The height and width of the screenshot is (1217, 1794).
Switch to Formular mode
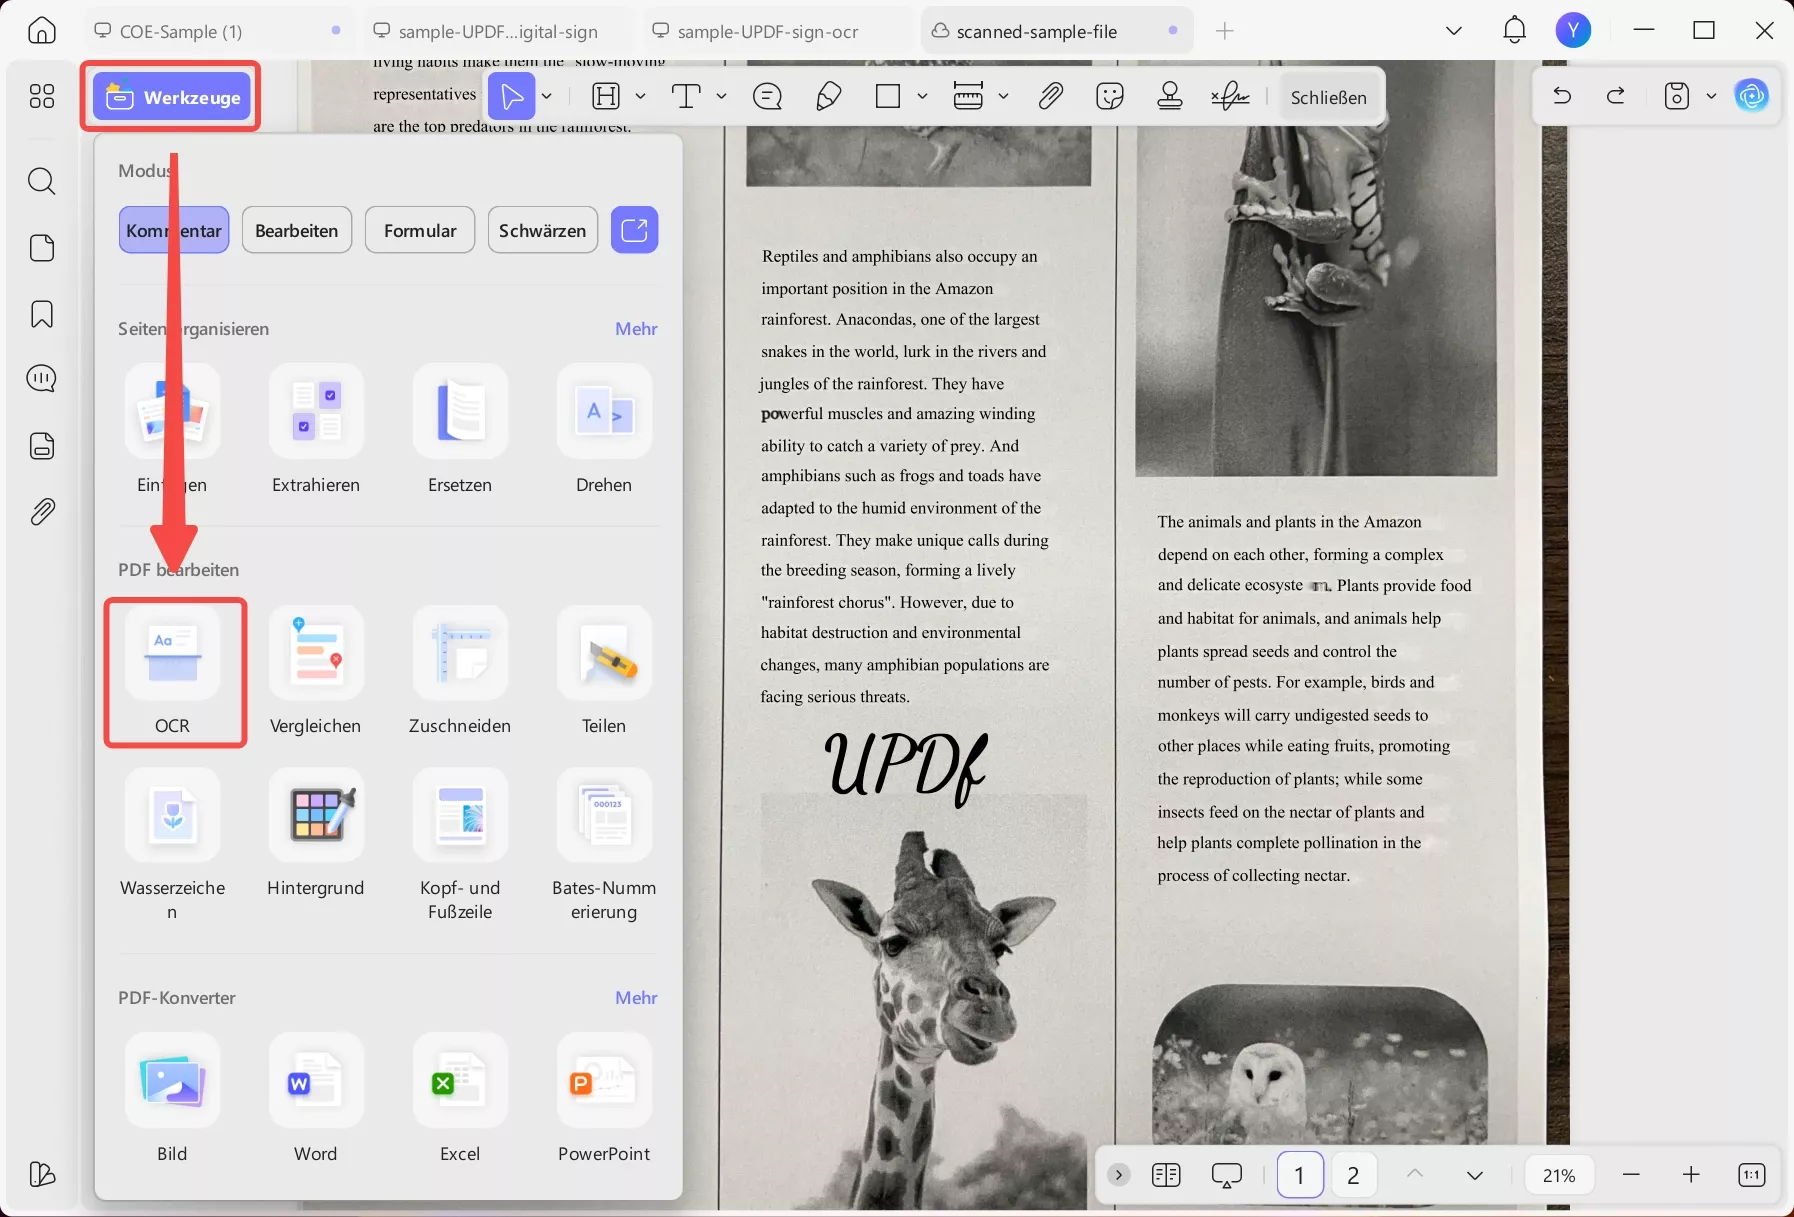coord(420,231)
